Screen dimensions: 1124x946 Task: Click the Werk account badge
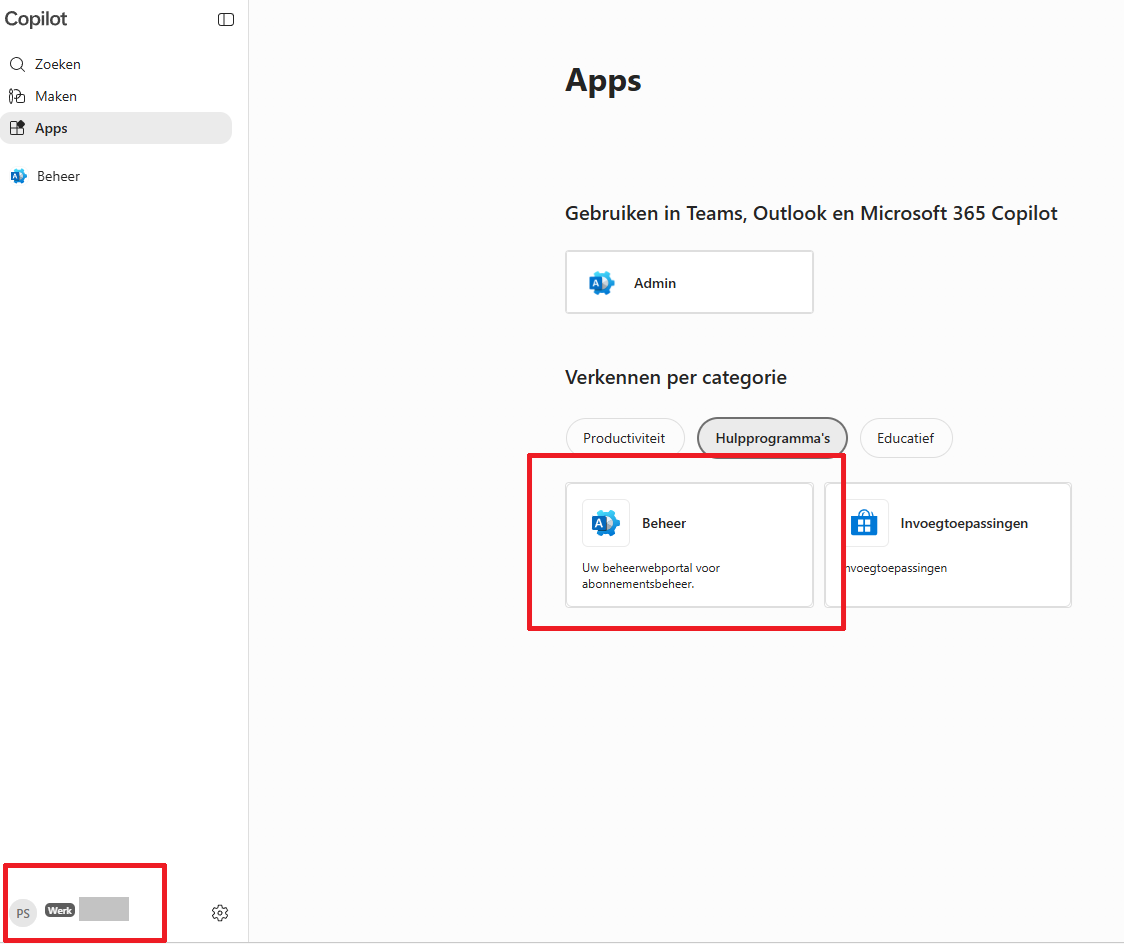click(59, 910)
